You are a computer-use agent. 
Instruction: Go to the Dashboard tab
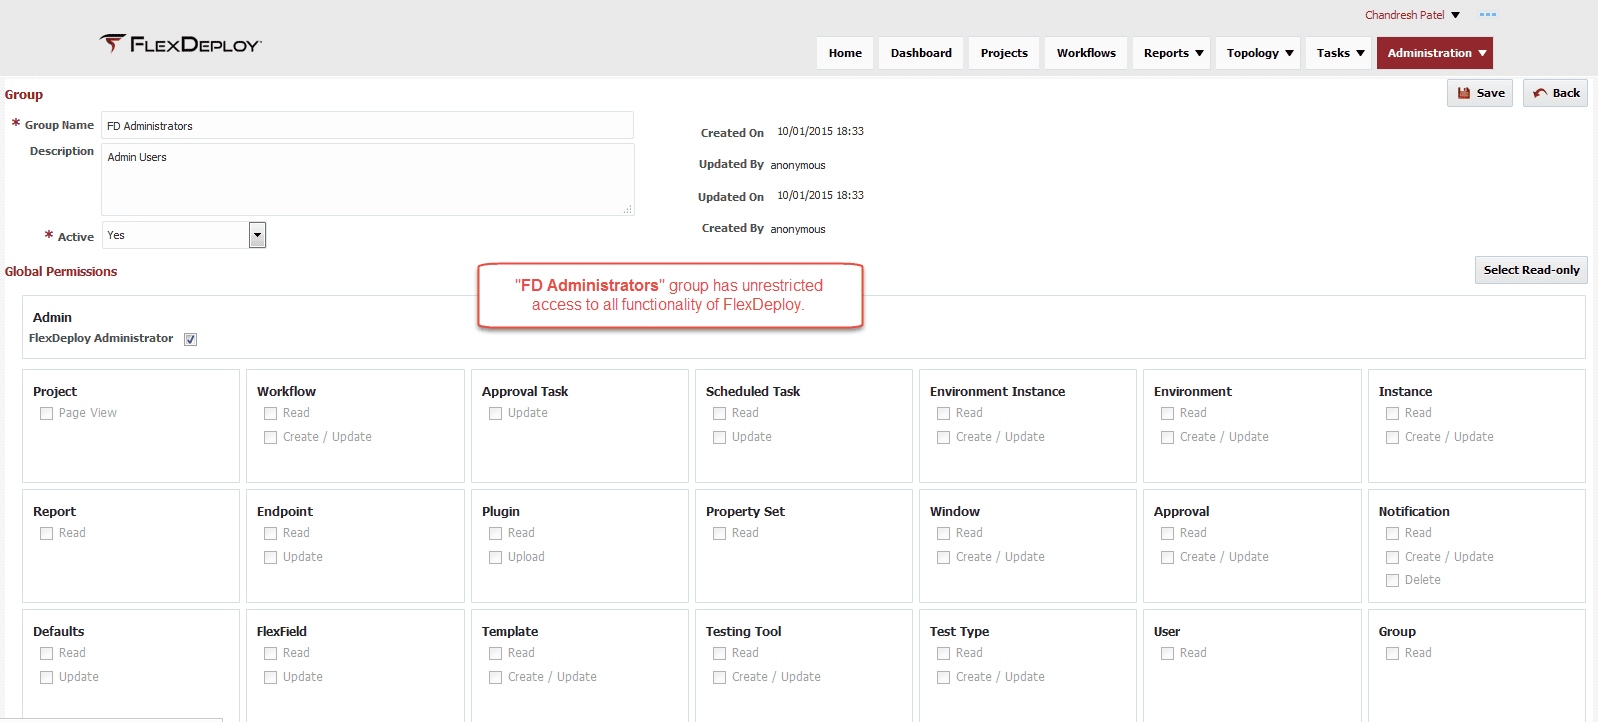pyautogui.click(x=921, y=53)
